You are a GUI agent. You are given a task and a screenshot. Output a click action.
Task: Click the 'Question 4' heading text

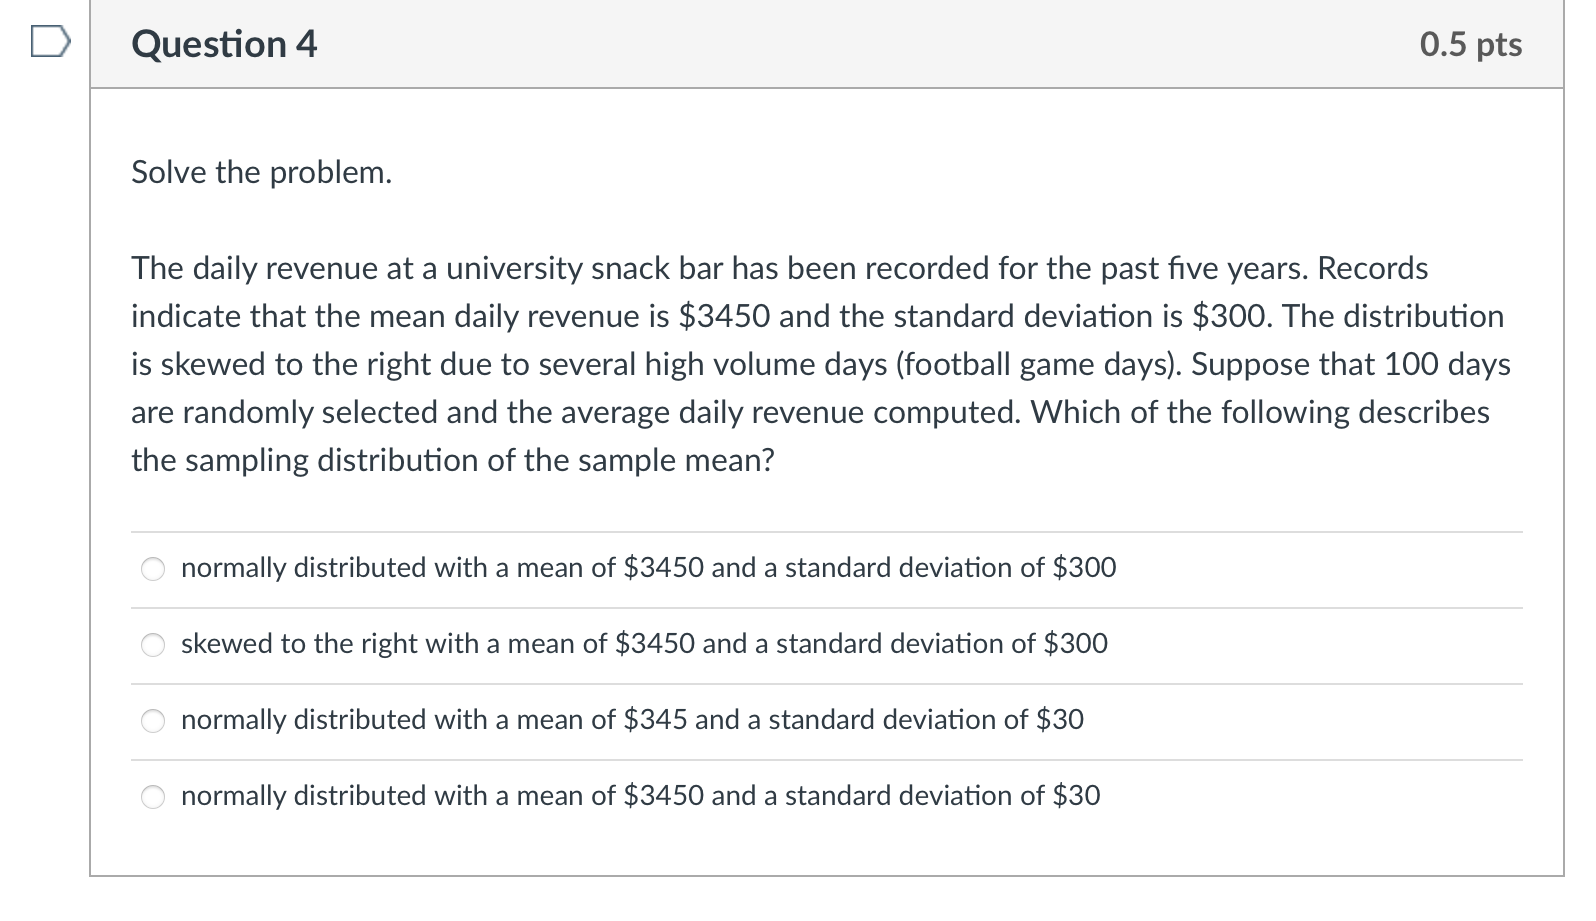click(x=224, y=44)
